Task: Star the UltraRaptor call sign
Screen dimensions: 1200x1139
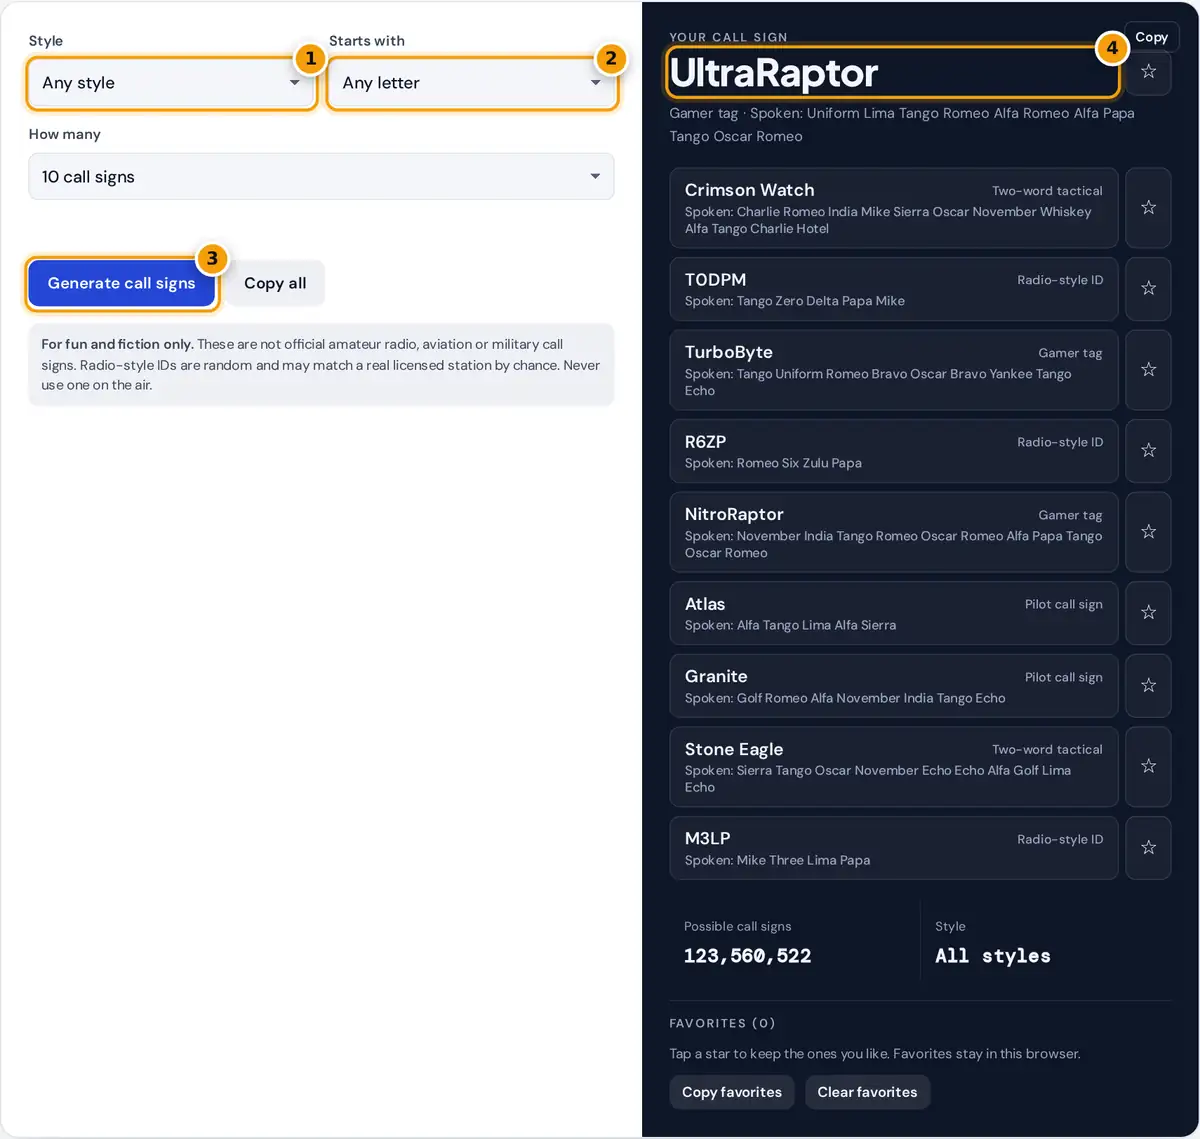Action: coord(1148,72)
